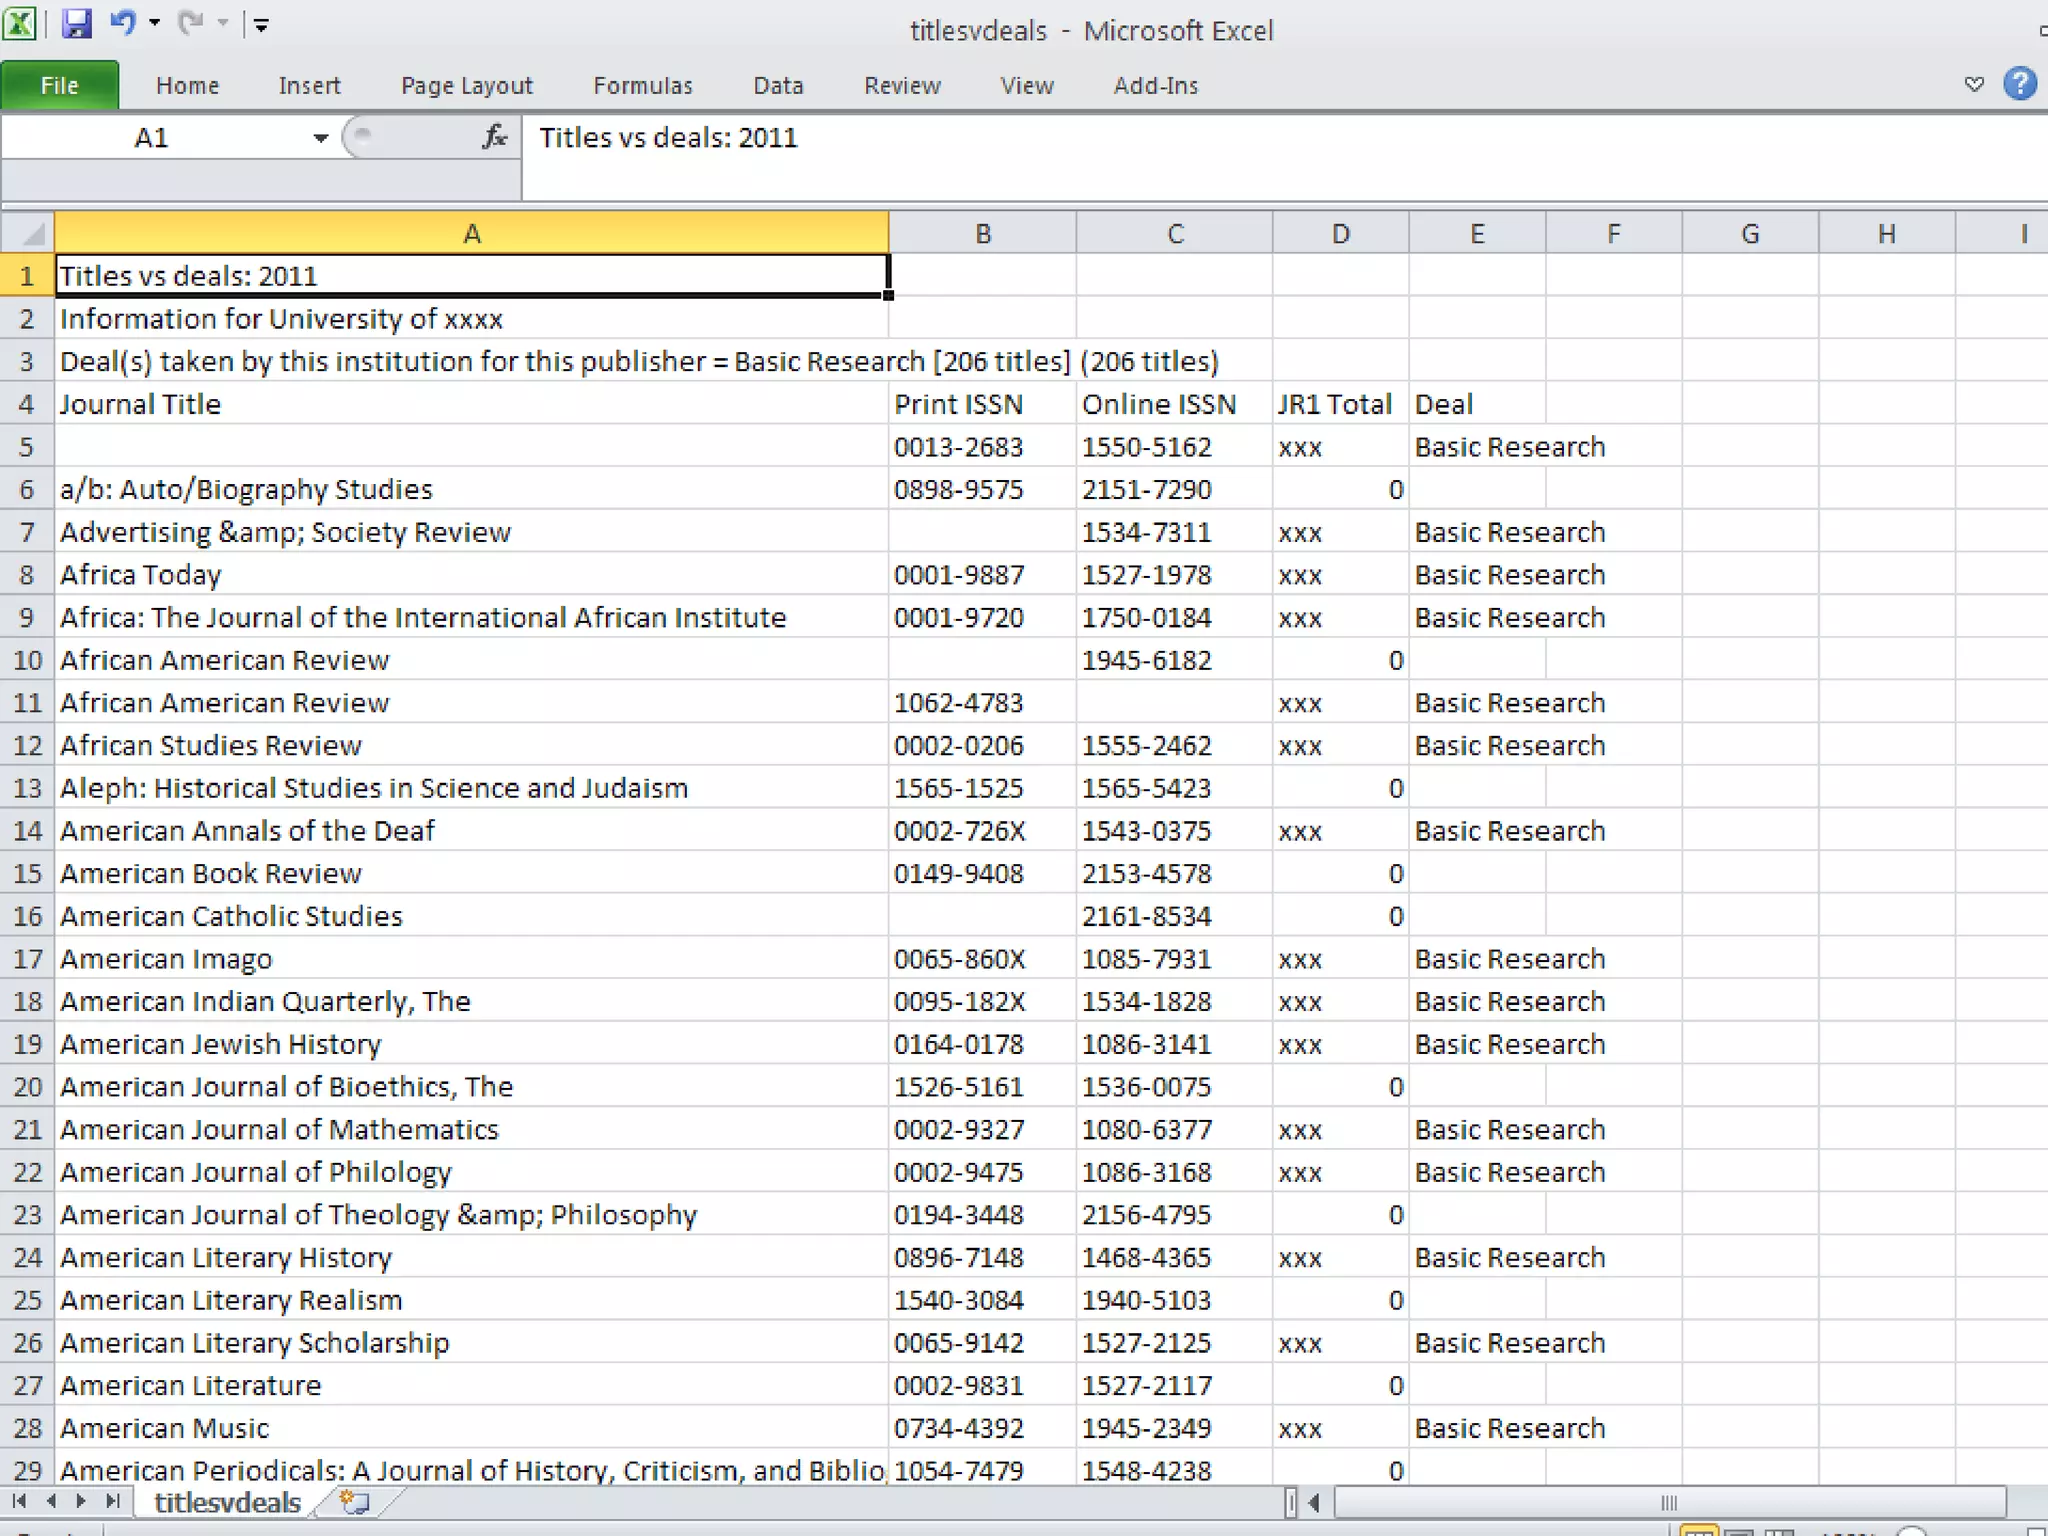
Task: Click the Insert Worksheet tab icon
Action: click(354, 1502)
